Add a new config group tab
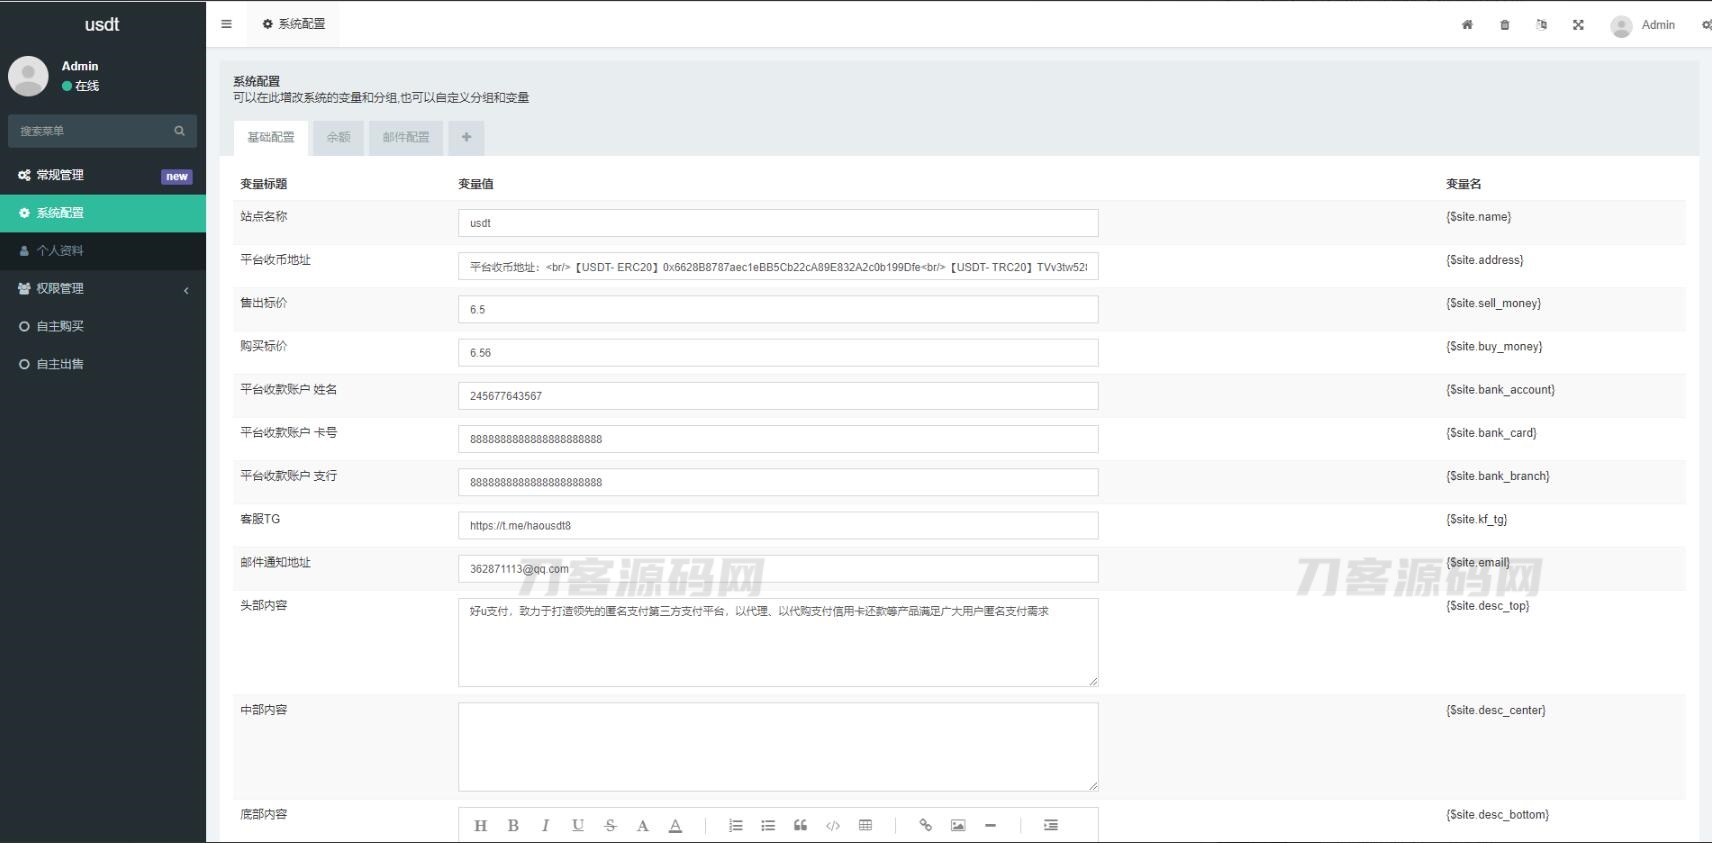Screen dimensions: 1712x843 [x=466, y=138]
